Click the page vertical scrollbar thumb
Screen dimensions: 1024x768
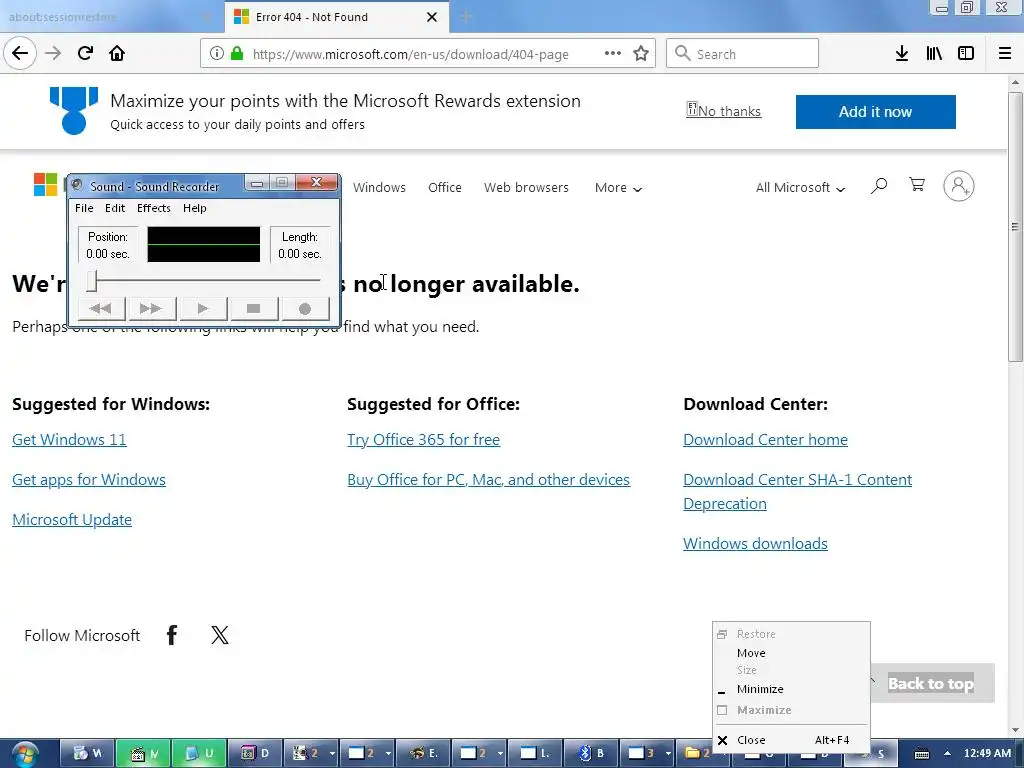1015,226
